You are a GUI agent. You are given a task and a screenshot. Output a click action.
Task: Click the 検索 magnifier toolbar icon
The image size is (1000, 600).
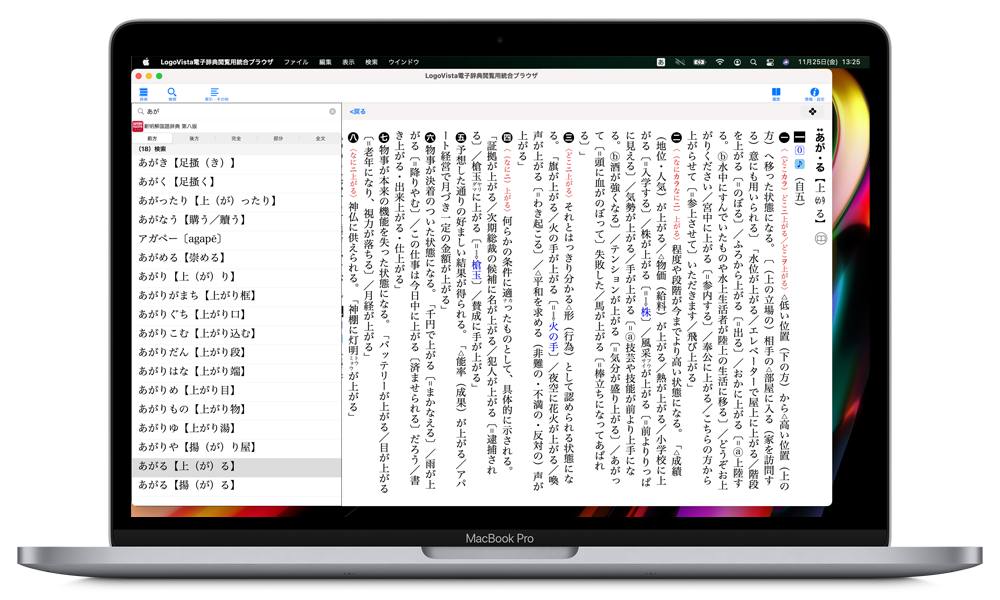(x=172, y=92)
